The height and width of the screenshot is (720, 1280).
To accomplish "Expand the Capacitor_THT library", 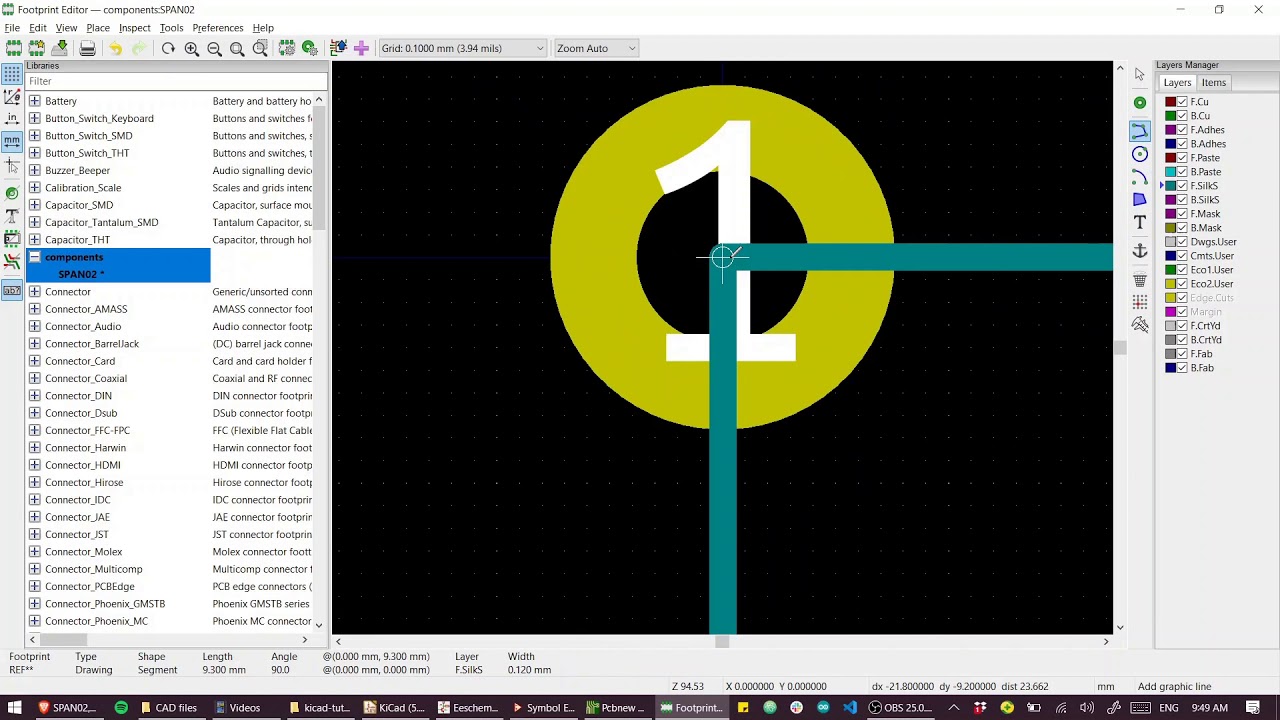I will pos(35,240).
